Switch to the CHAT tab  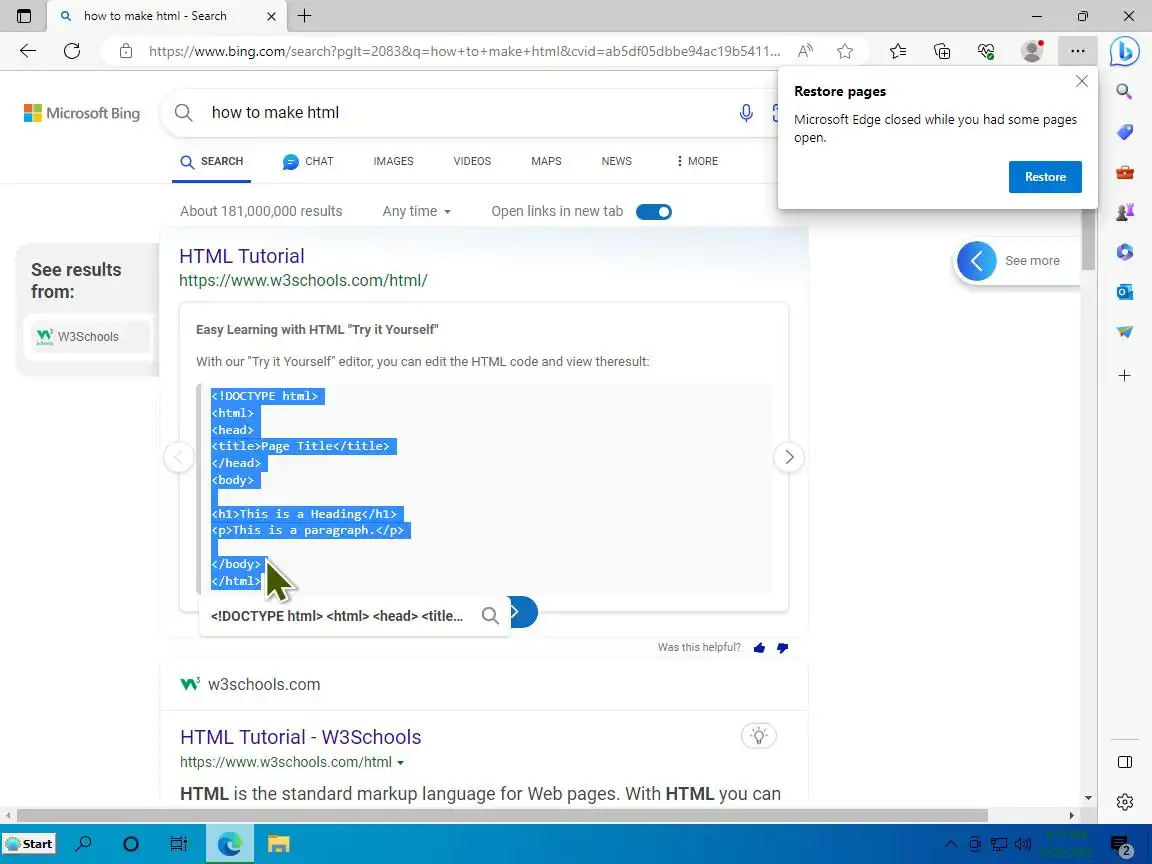308,161
